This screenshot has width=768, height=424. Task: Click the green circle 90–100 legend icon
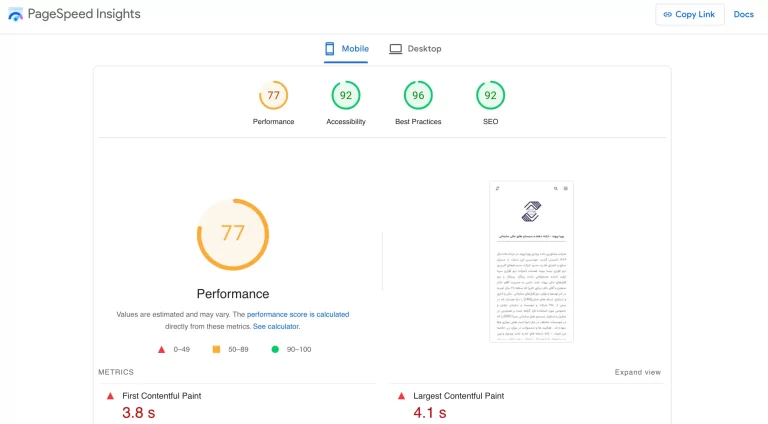(275, 349)
